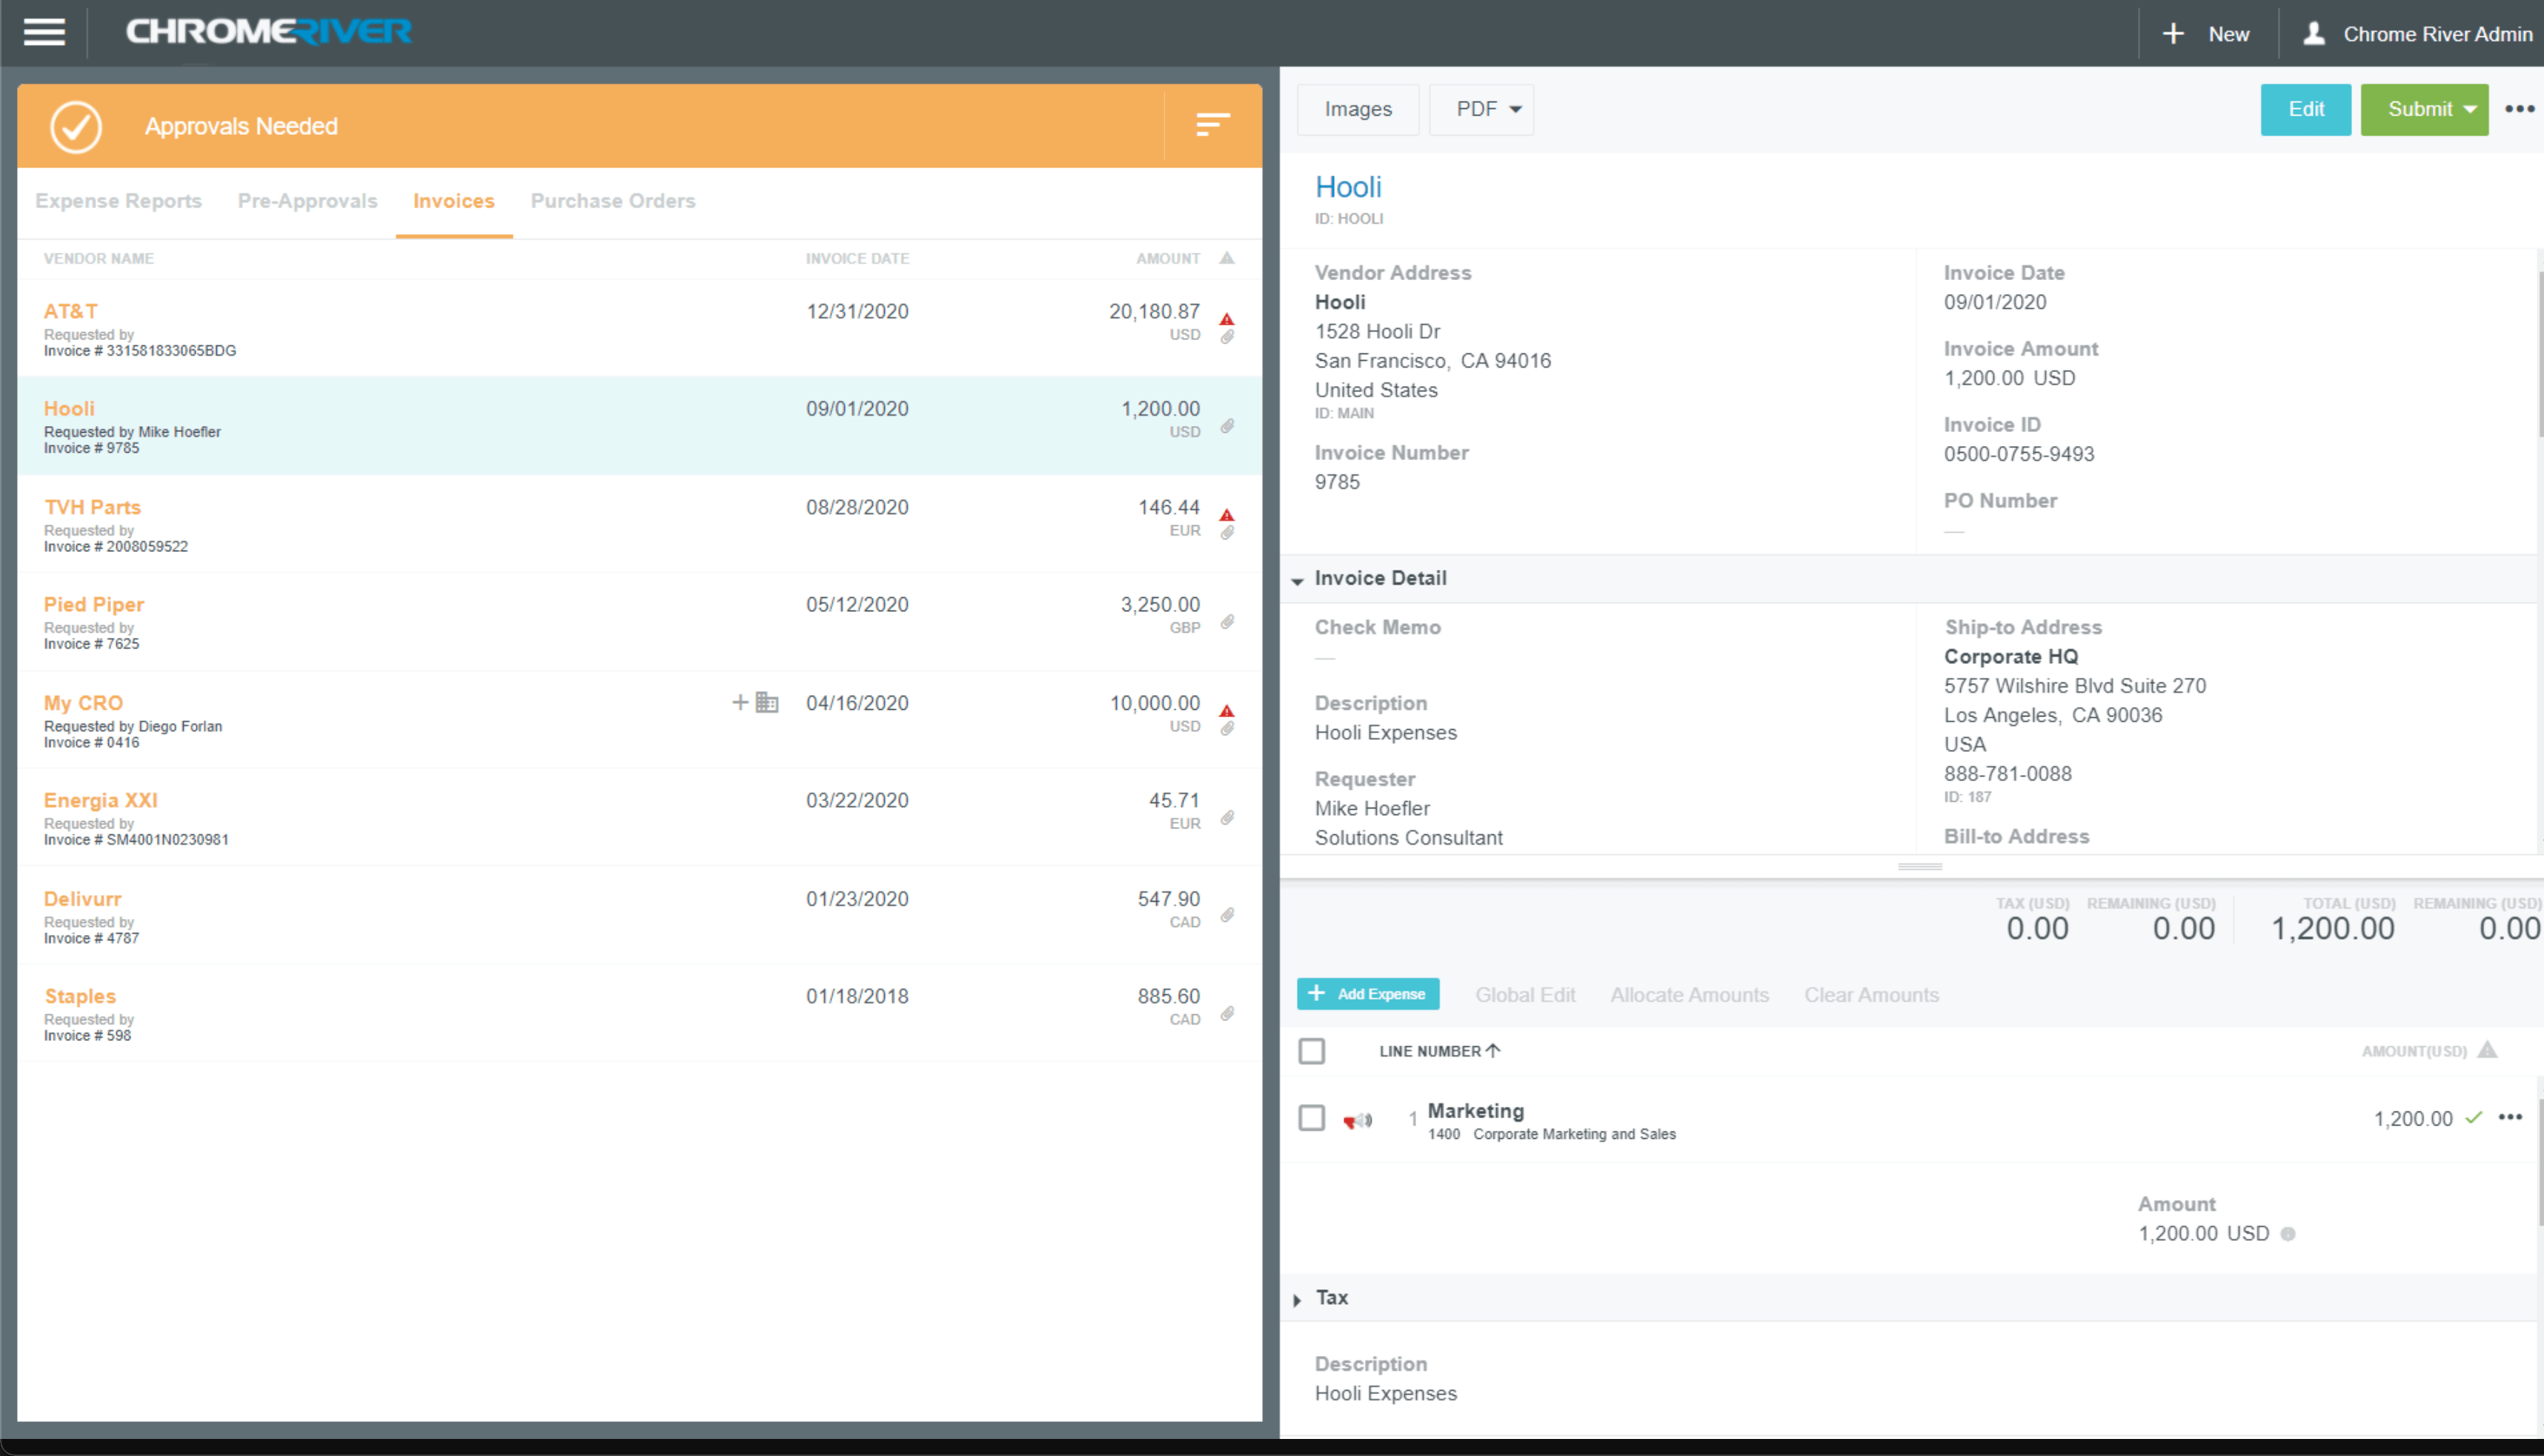Open the three-dot menu on Marketing line

[x=2510, y=1117]
